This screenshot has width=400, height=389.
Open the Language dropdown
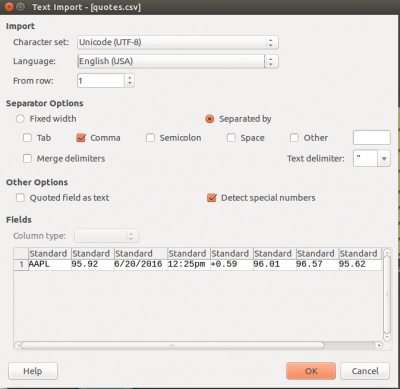(178, 61)
